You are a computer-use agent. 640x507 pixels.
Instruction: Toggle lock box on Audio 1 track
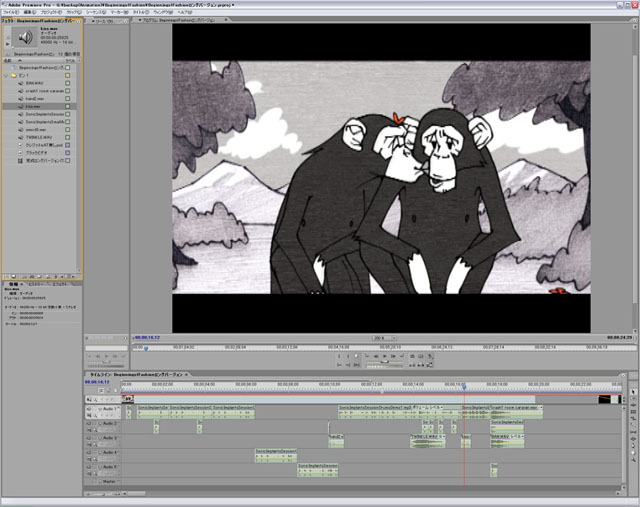click(95, 409)
